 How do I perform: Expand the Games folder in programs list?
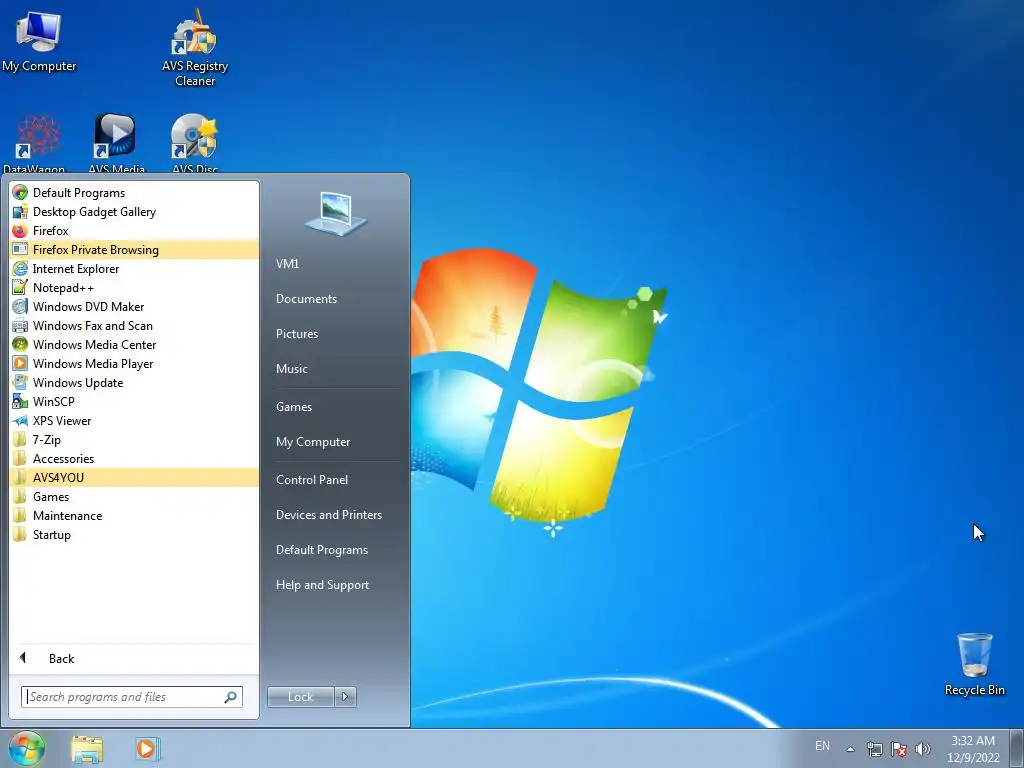(x=135, y=496)
